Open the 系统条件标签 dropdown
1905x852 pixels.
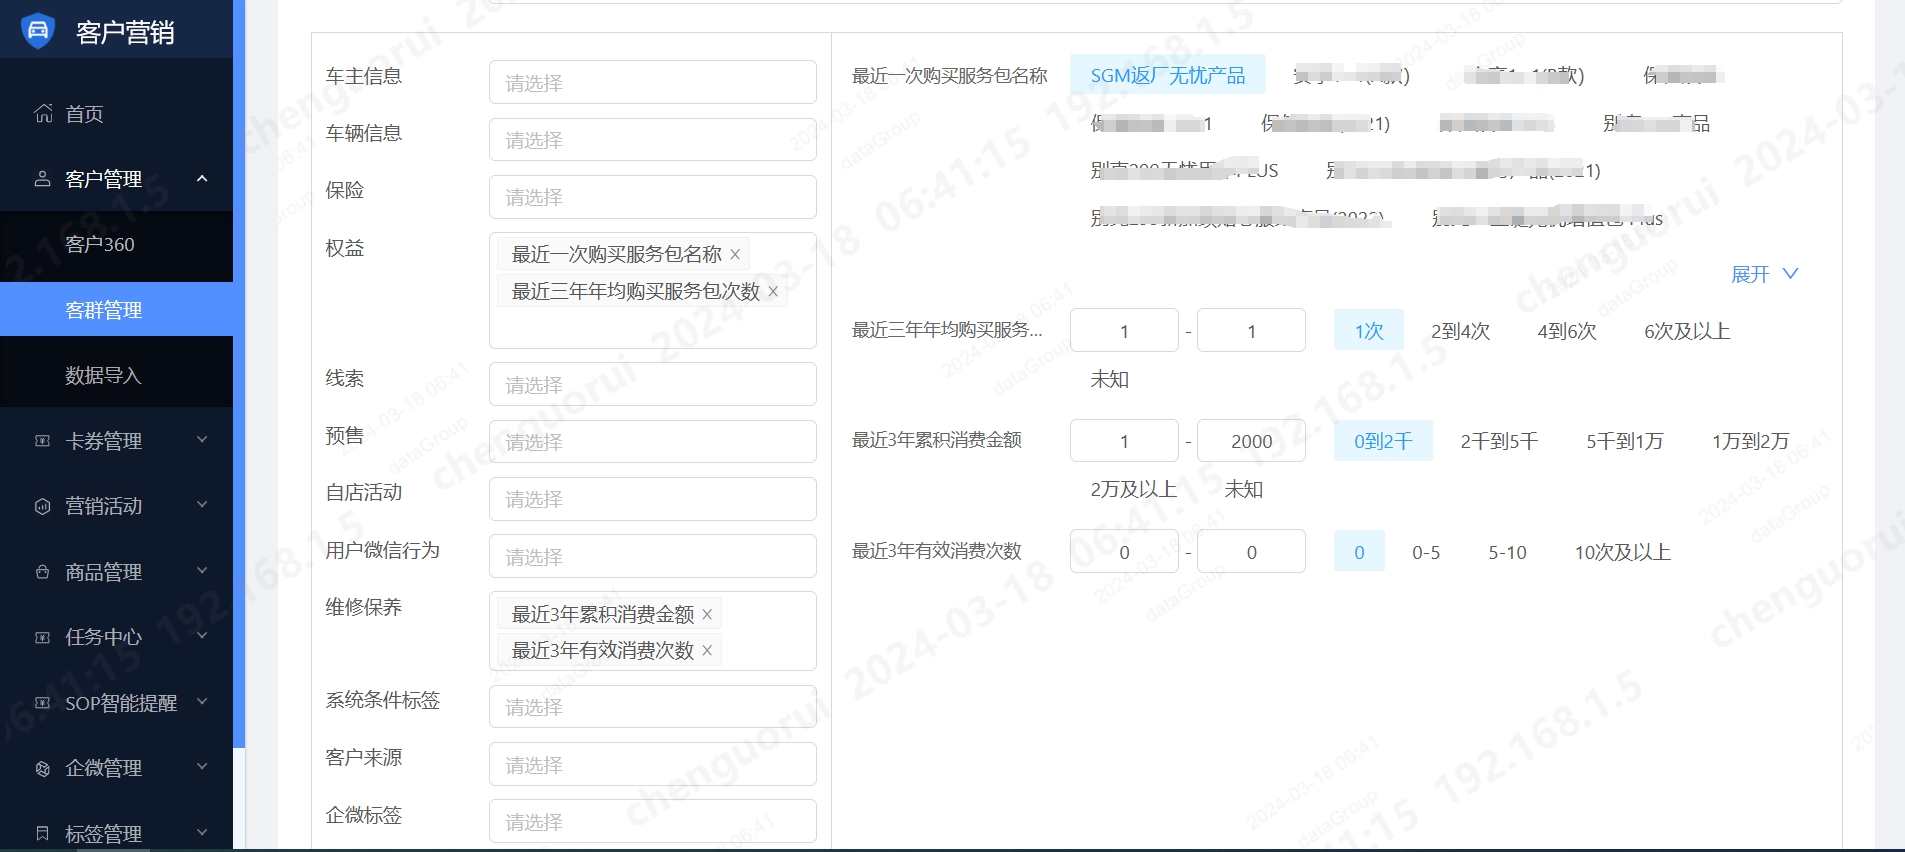[x=653, y=707]
